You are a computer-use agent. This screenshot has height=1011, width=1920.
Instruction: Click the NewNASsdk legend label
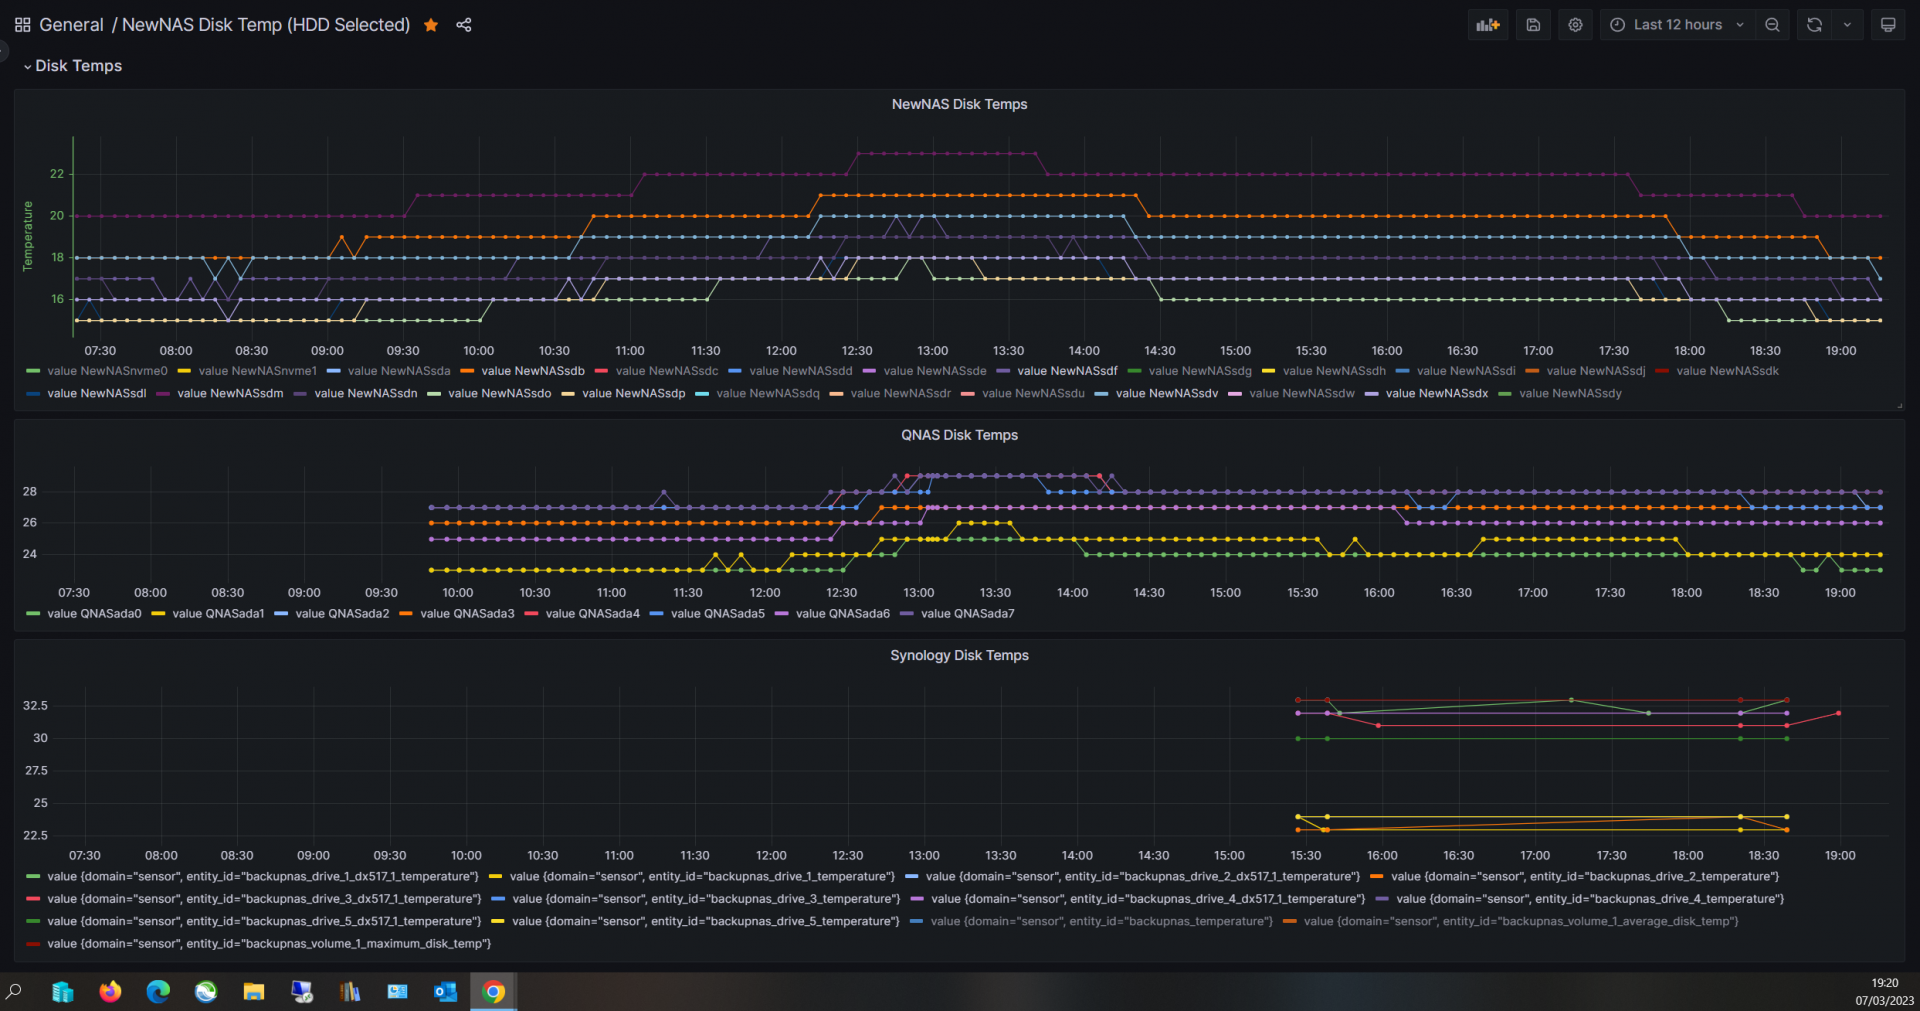click(1727, 371)
